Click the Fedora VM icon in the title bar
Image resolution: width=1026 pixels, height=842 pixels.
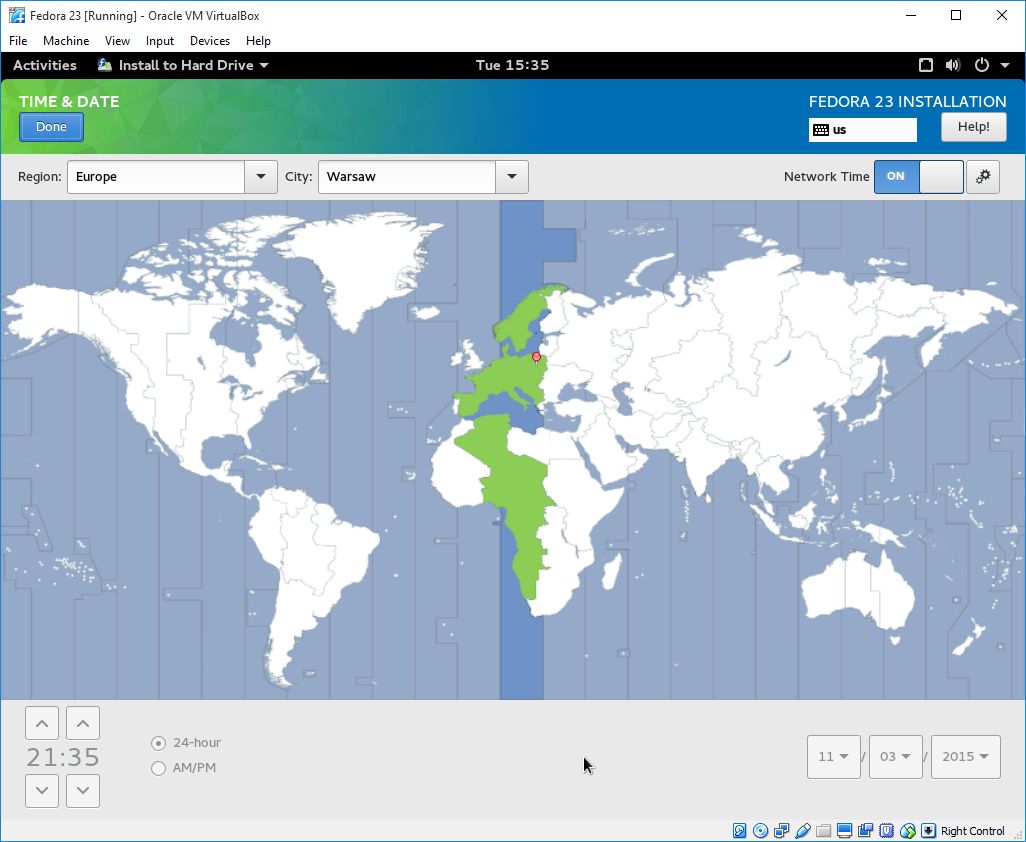coord(16,15)
